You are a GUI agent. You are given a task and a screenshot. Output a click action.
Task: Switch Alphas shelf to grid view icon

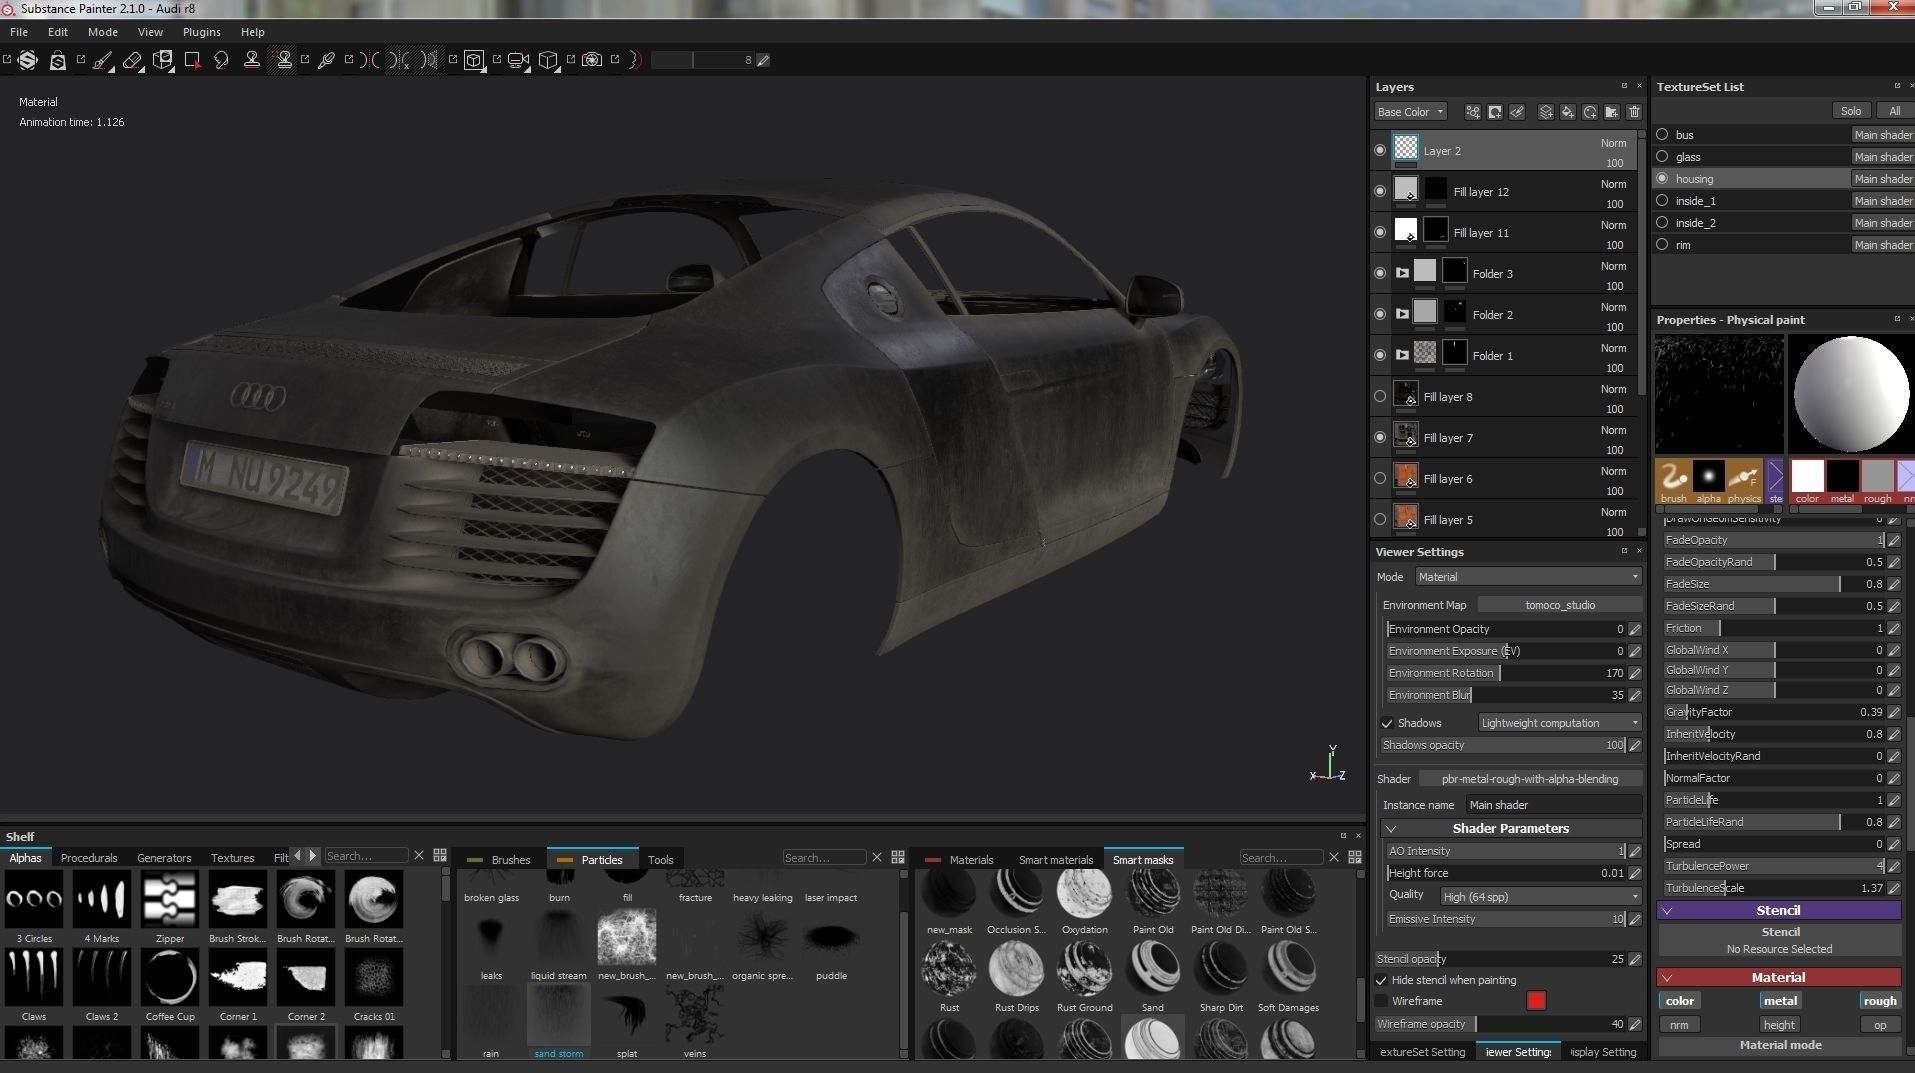tap(440, 856)
